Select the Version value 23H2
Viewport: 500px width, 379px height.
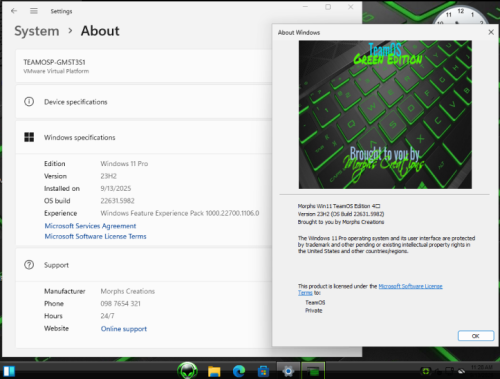109,176
